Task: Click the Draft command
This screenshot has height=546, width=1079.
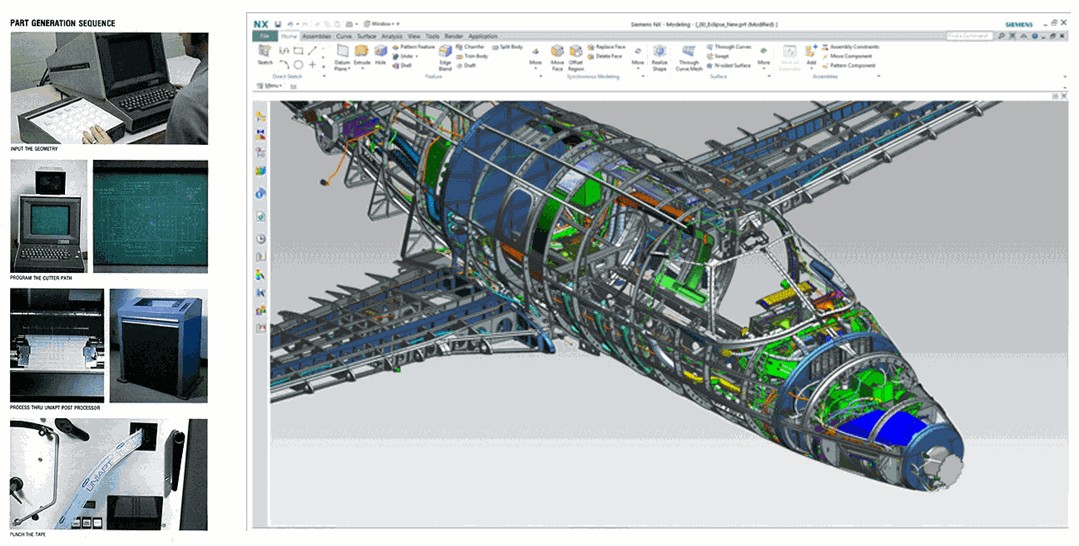Action: tap(466, 65)
